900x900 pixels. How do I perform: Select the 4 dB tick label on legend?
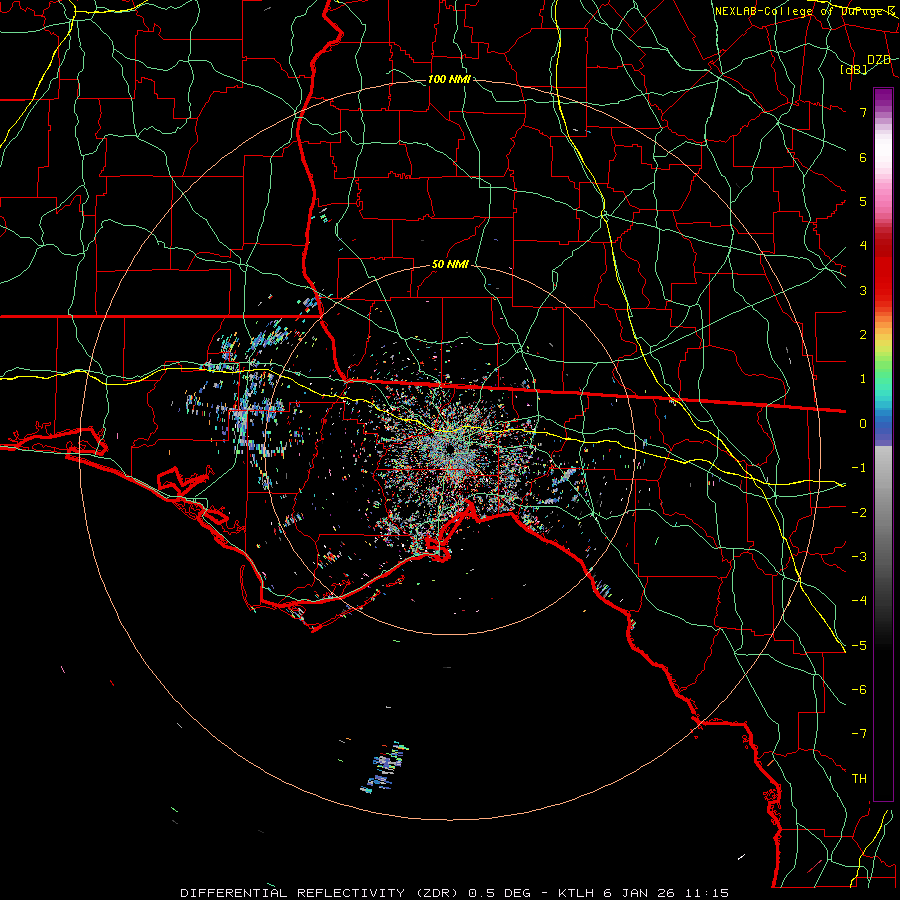tap(863, 246)
